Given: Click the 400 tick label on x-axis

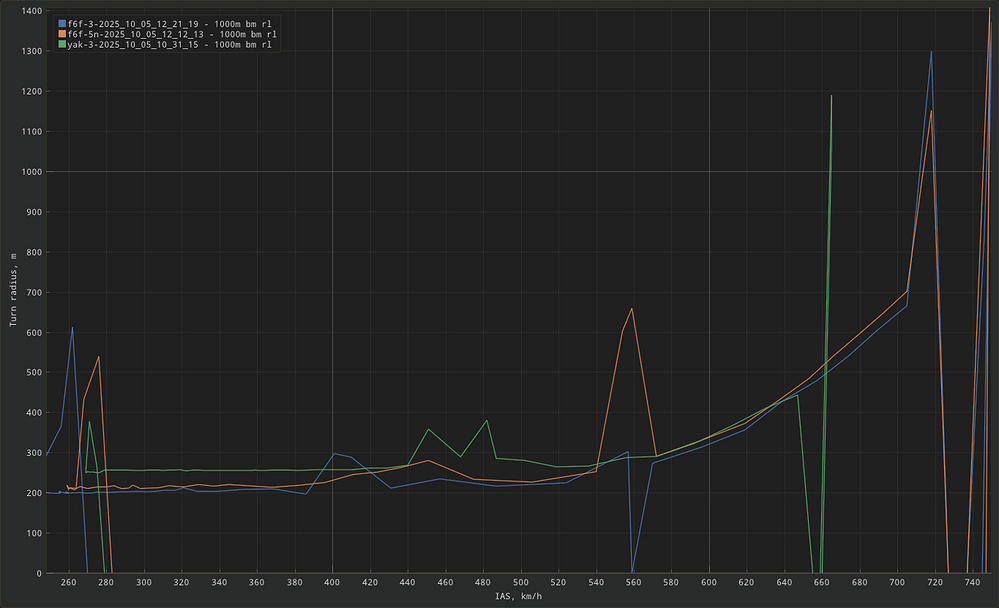Looking at the screenshot, I should (332, 581).
